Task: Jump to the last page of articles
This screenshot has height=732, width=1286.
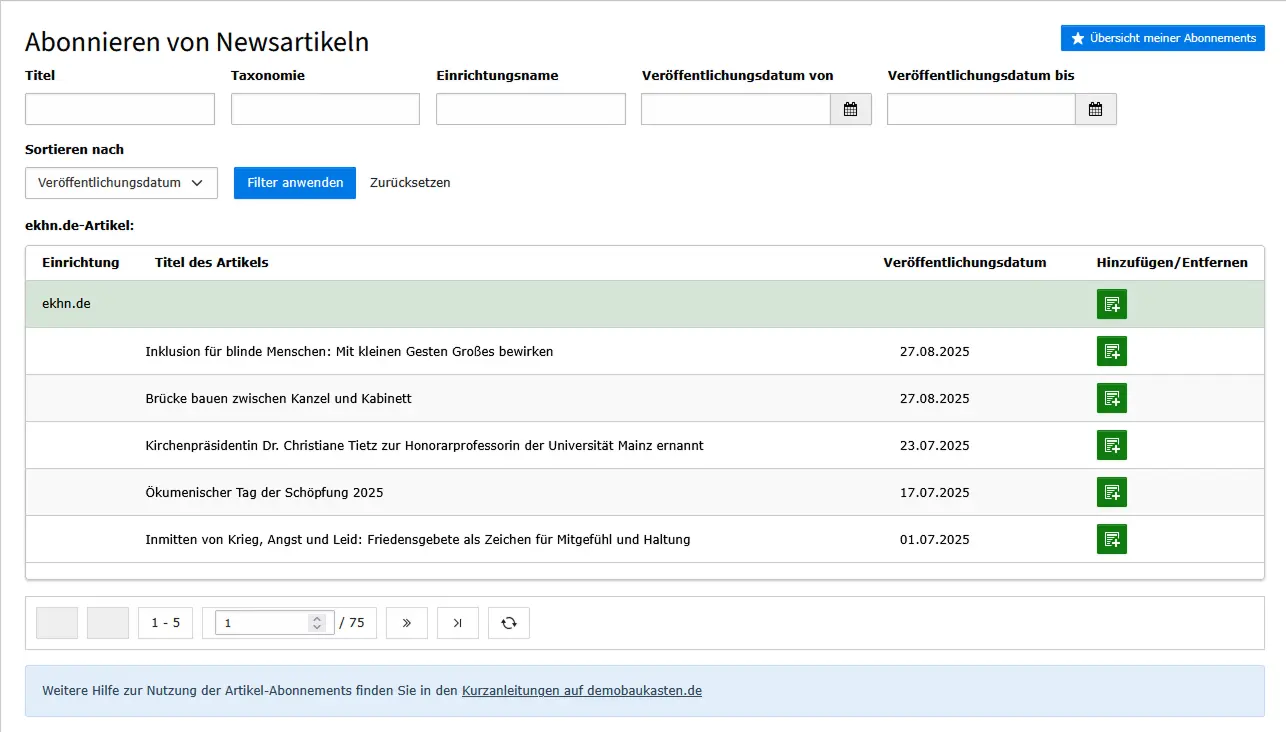Action: pyautogui.click(x=457, y=623)
